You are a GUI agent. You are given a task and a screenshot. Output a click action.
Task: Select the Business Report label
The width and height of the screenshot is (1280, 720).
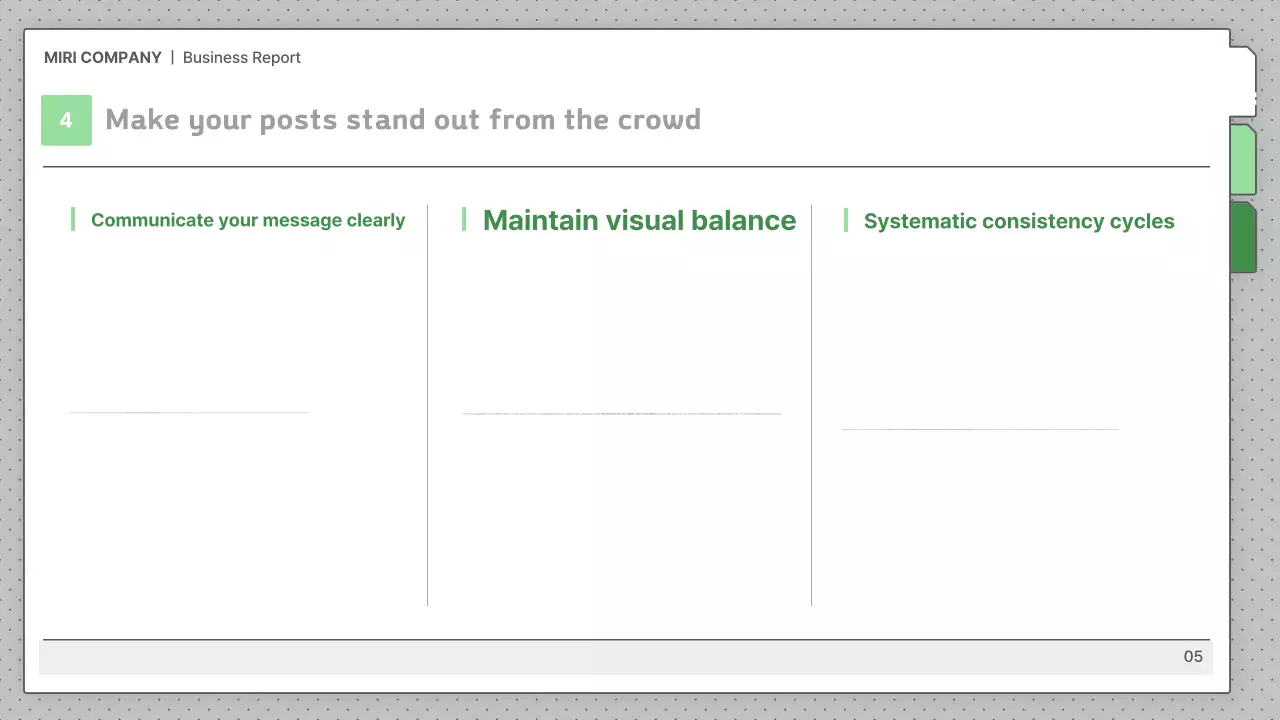click(x=241, y=58)
